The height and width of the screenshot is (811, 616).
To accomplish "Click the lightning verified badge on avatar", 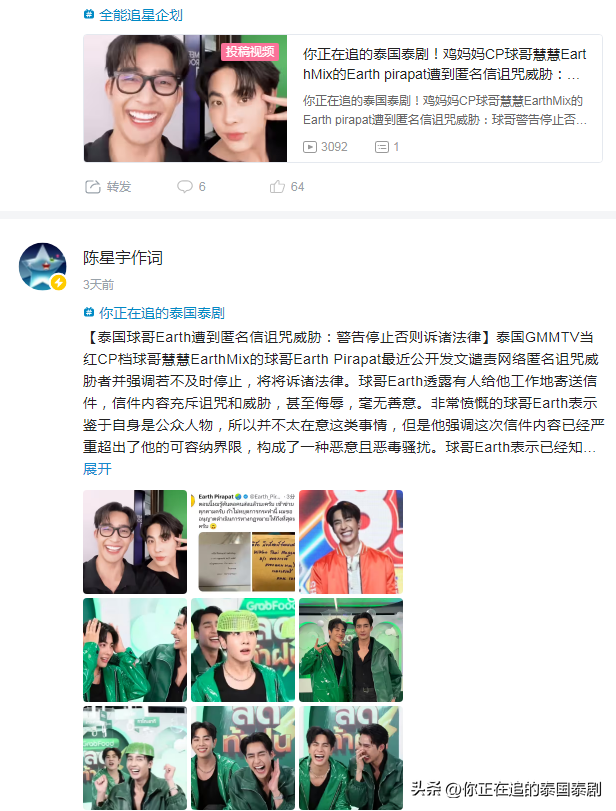I will (x=58, y=282).
